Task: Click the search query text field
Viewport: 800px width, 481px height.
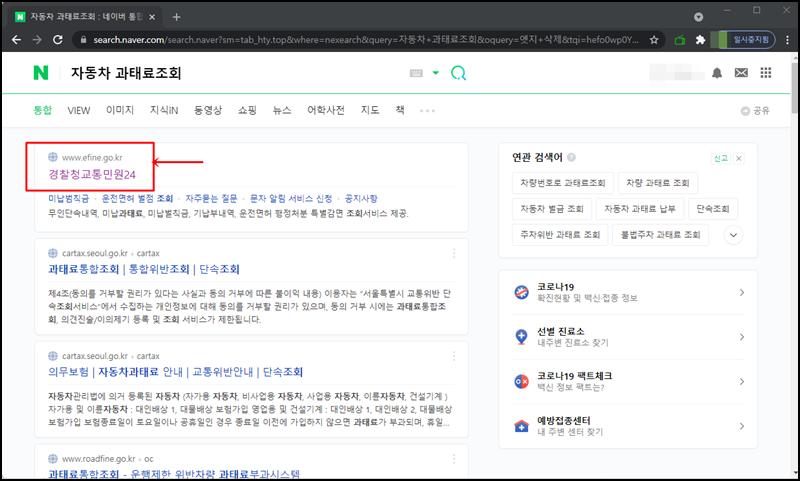Action: click(235, 73)
